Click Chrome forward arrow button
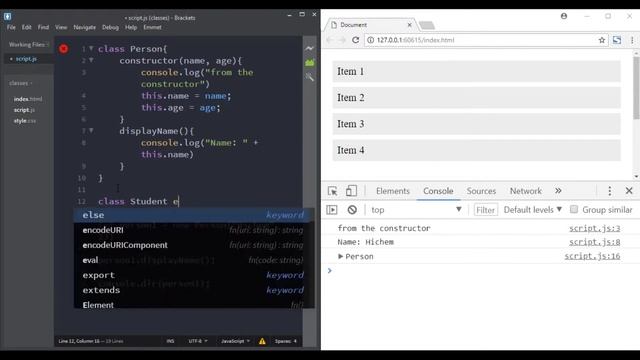Image resolution: width=640 pixels, height=360 pixels. (x=342, y=40)
